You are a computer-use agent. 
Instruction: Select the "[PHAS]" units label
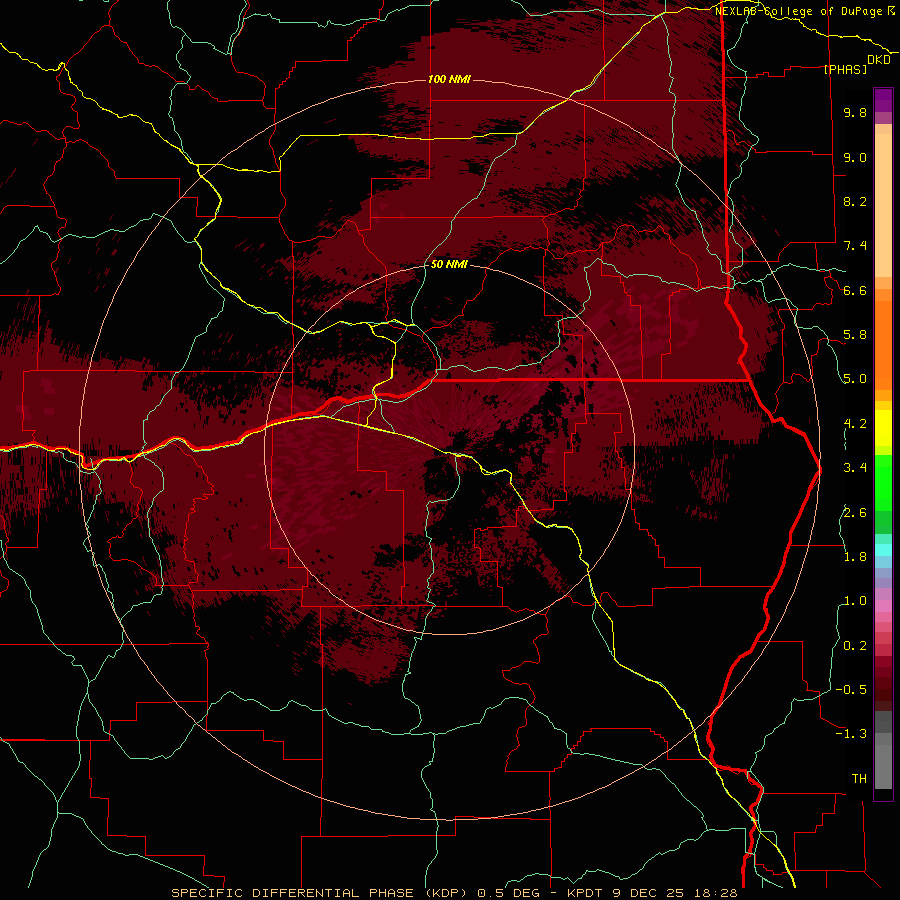point(845,69)
